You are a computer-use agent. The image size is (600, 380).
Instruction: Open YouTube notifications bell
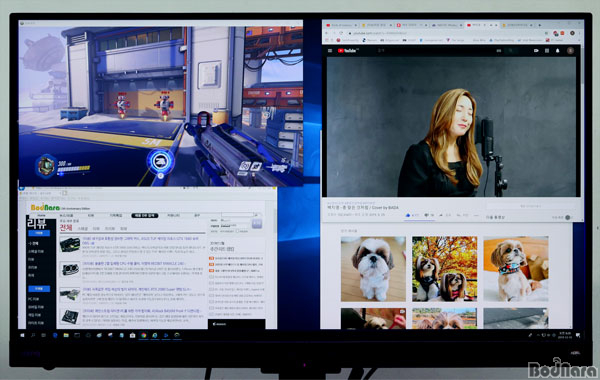click(558, 51)
